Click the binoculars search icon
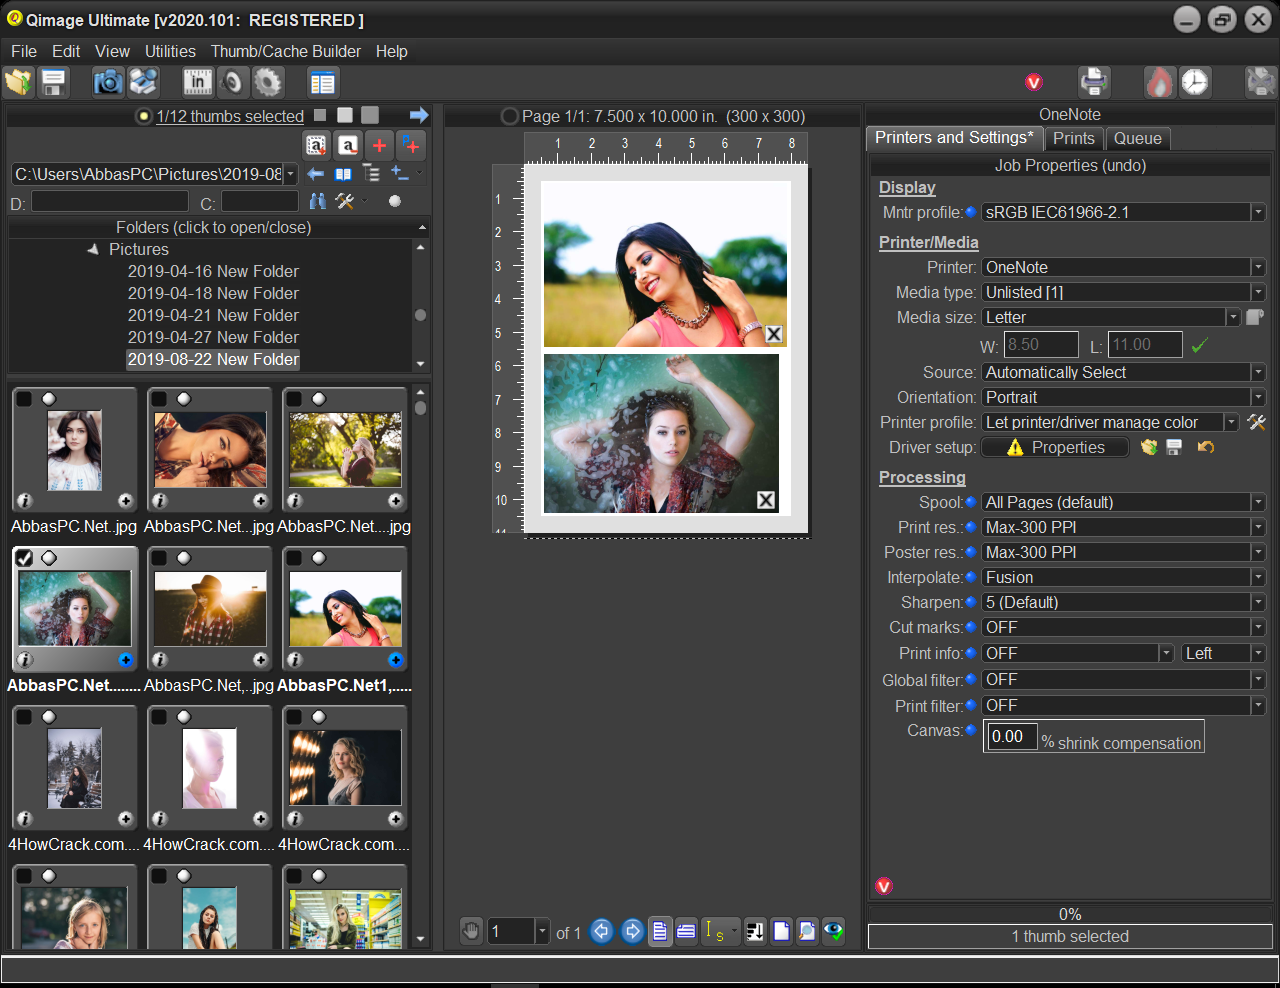 coord(318,201)
